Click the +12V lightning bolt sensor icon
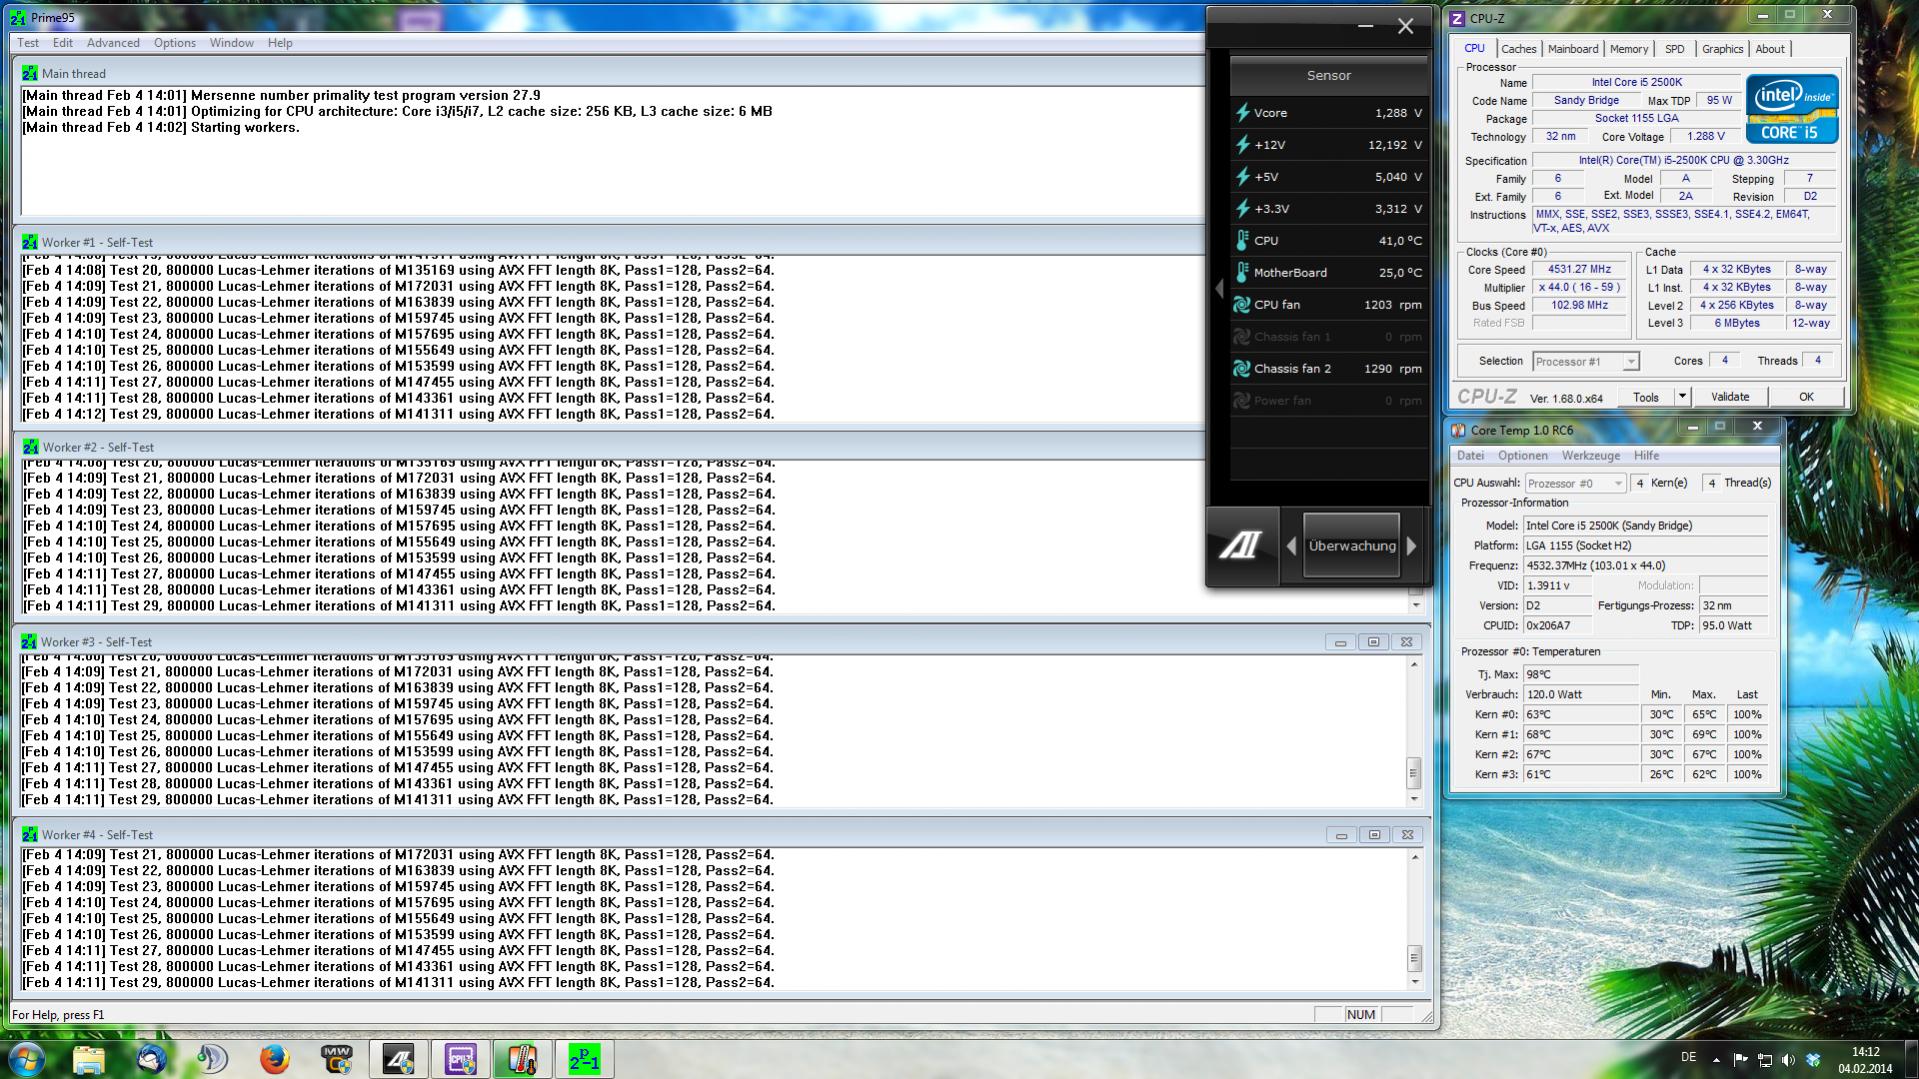This screenshot has width=1919, height=1079. coord(1242,145)
